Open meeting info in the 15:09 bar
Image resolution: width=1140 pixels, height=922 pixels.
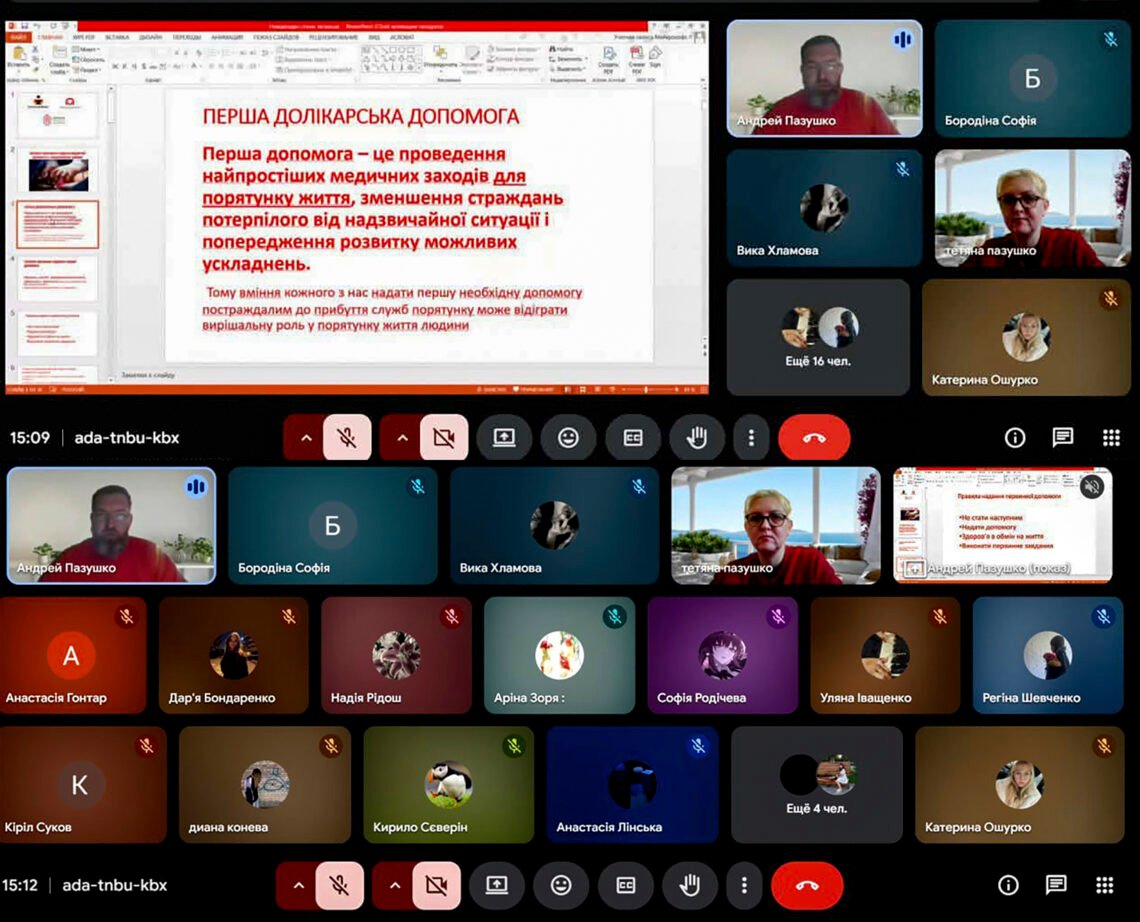(1014, 438)
